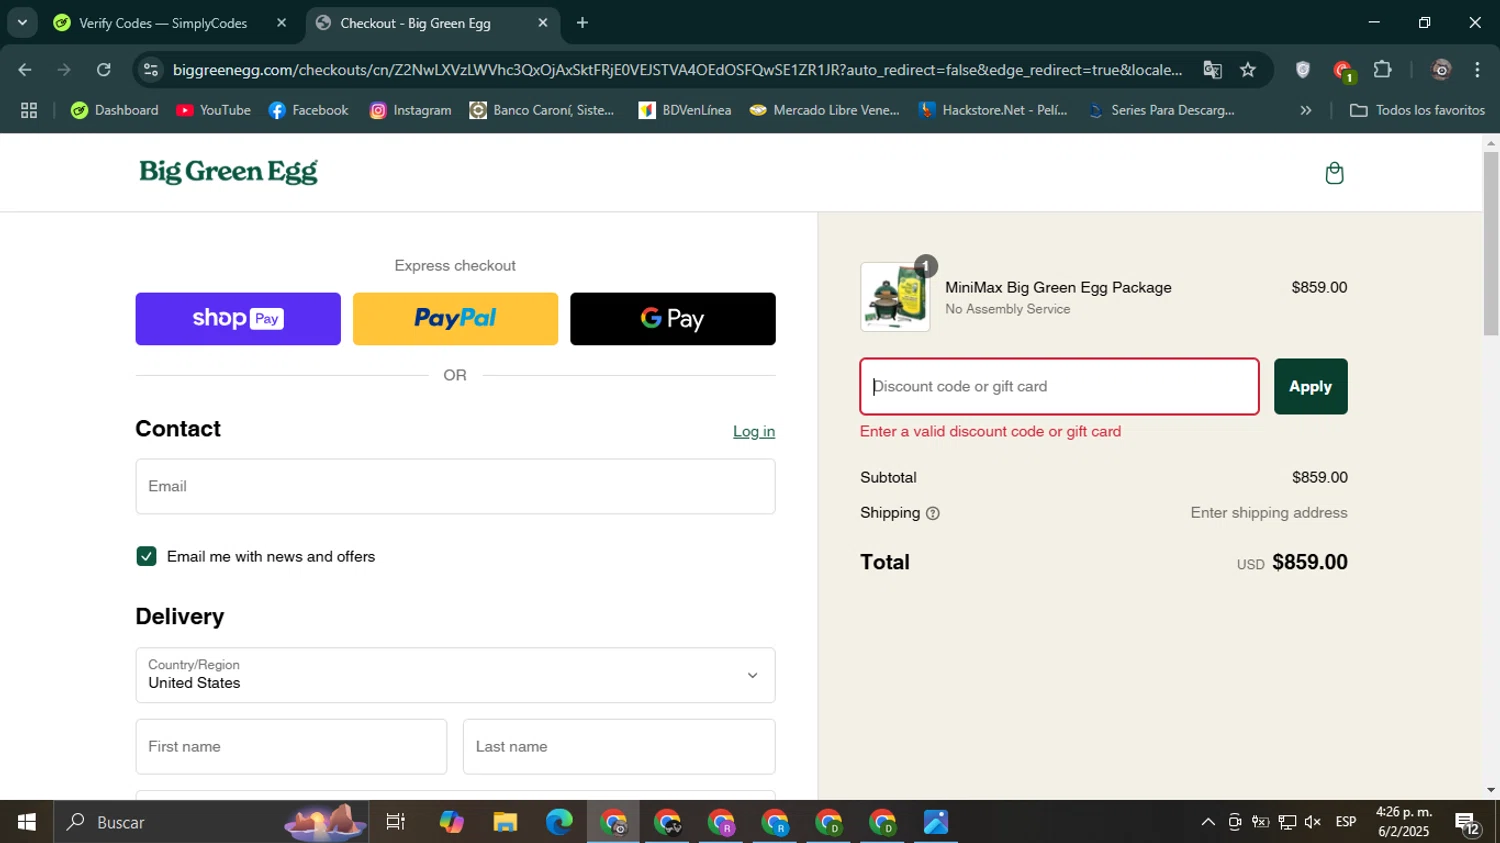Pay with Shop Pay button
Image resolution: width=1500 pixels, height=843 pixels.
[238, 319]
